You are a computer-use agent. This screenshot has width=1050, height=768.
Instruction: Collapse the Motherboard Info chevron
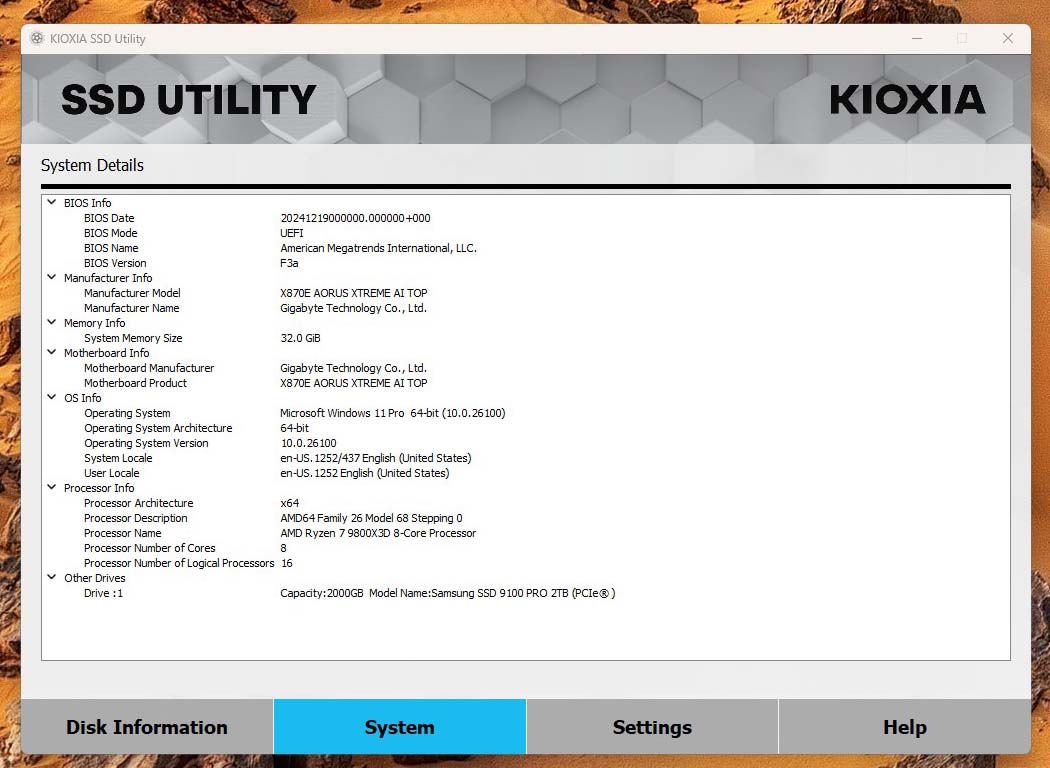[x=52, y=352]
